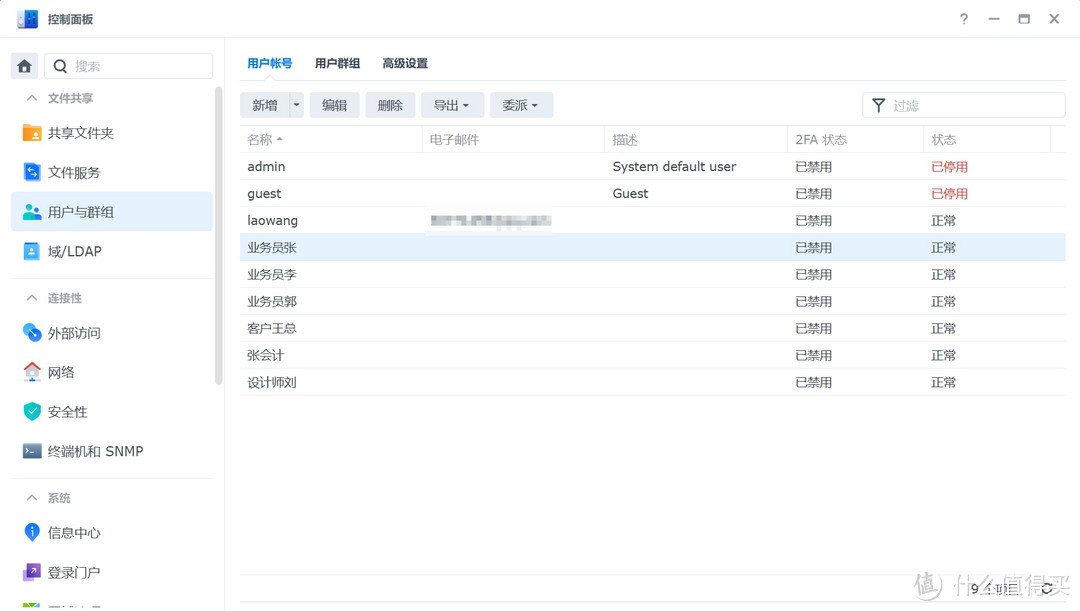Open the 委派 dropdown menu
Image resolution: width=1080 pixels, height=611 pixels.
pos(521,104)
